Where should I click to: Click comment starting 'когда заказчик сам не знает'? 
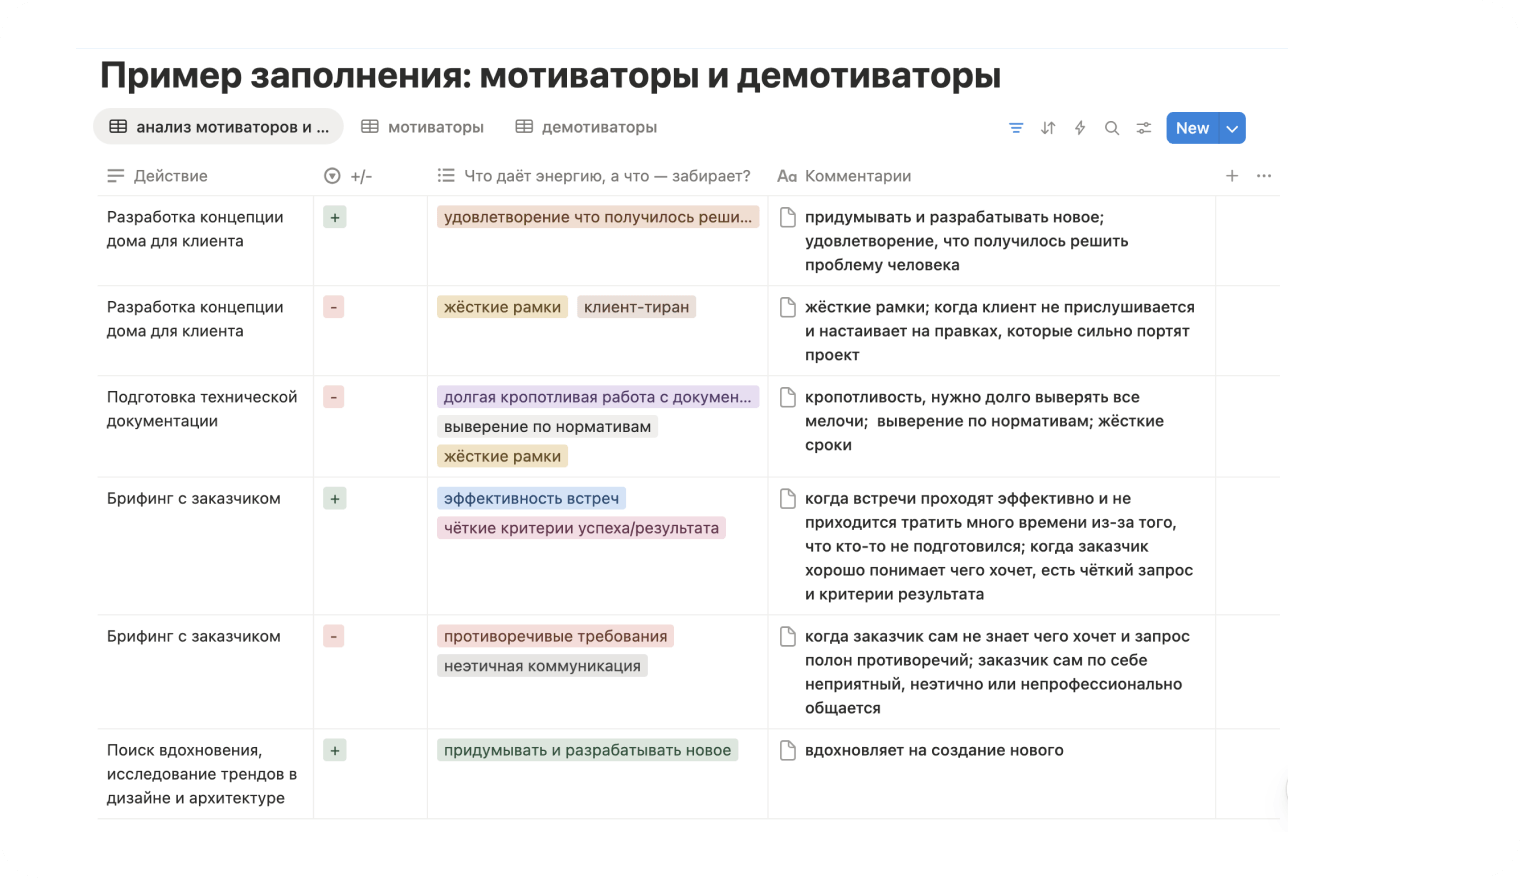pos(997,672)
